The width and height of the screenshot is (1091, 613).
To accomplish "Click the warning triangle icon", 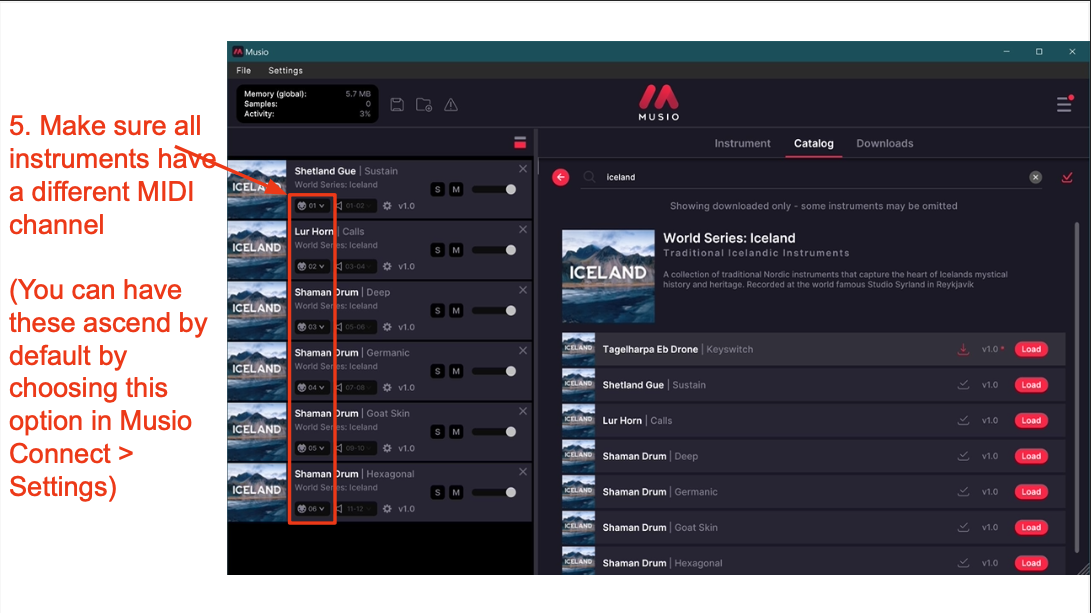I will 451,105.
